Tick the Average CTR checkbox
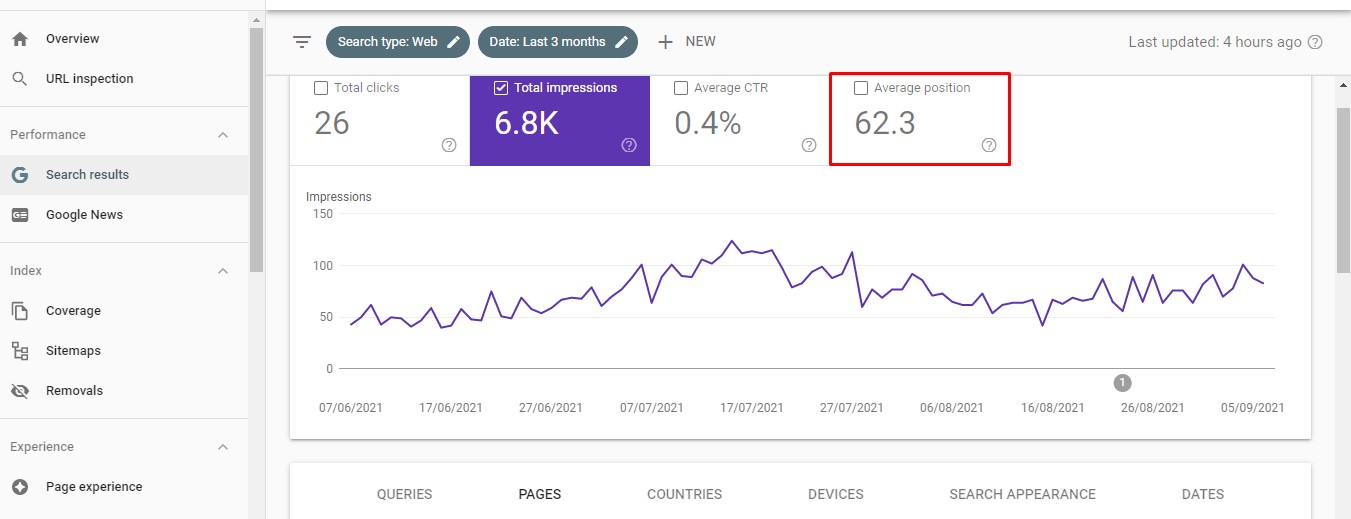This screenshot has width=1351, height=519. 681,88
